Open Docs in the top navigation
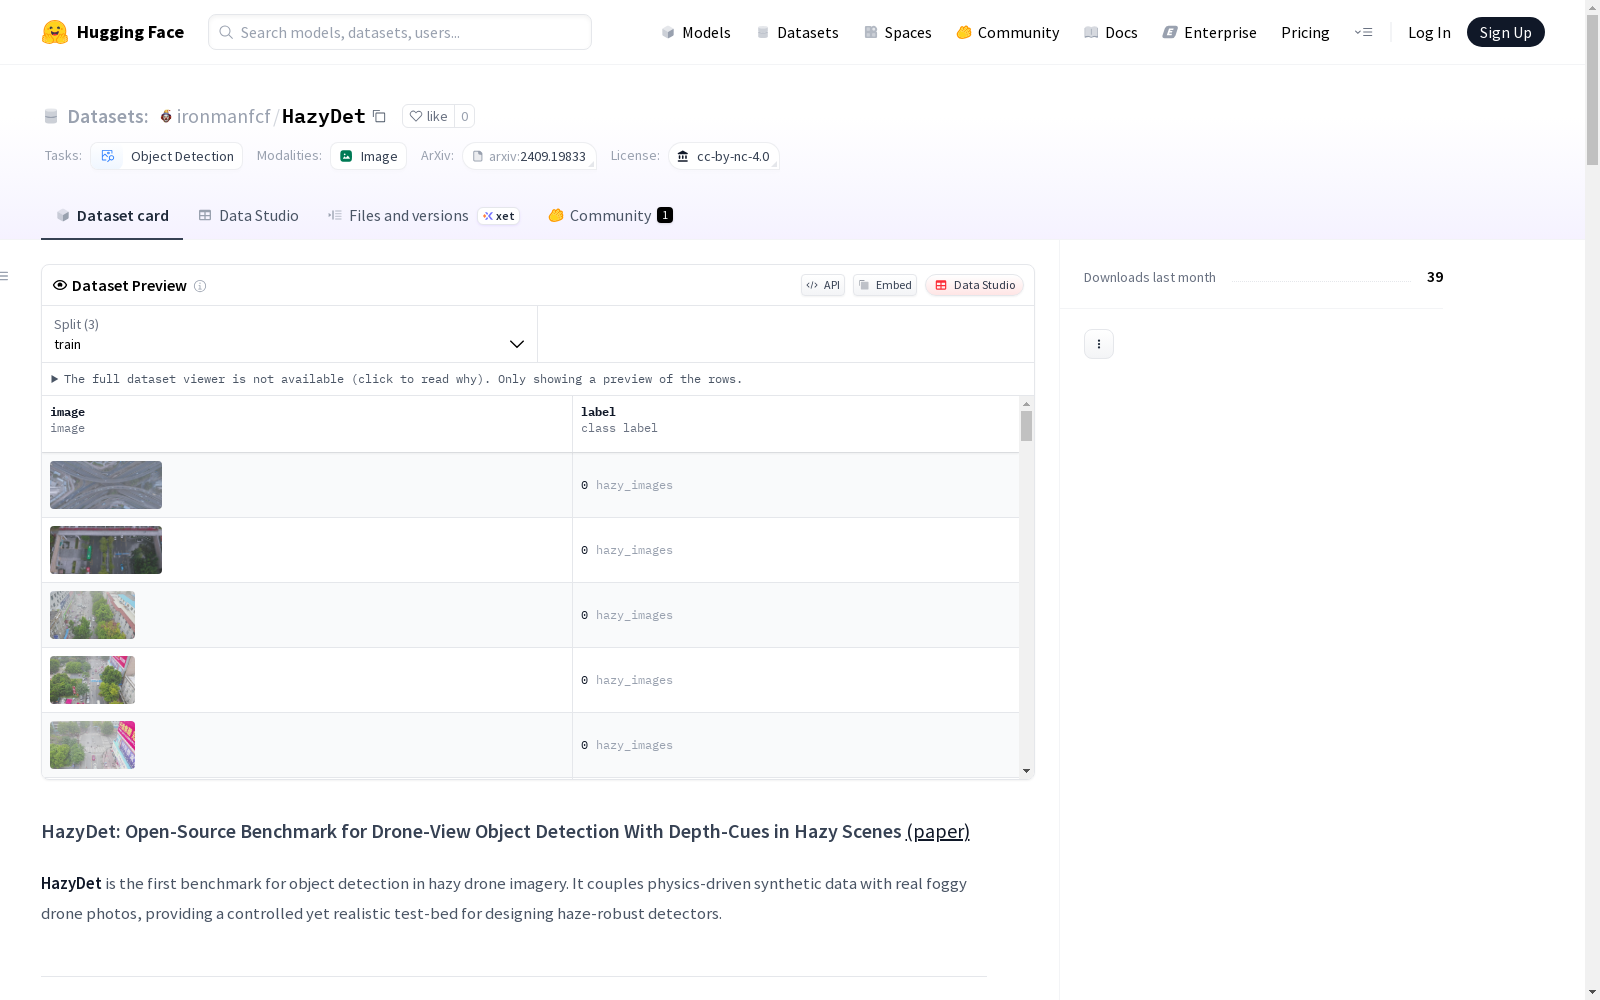The height and width of the screenshot is (1000, 1600). coord(1111,32)
